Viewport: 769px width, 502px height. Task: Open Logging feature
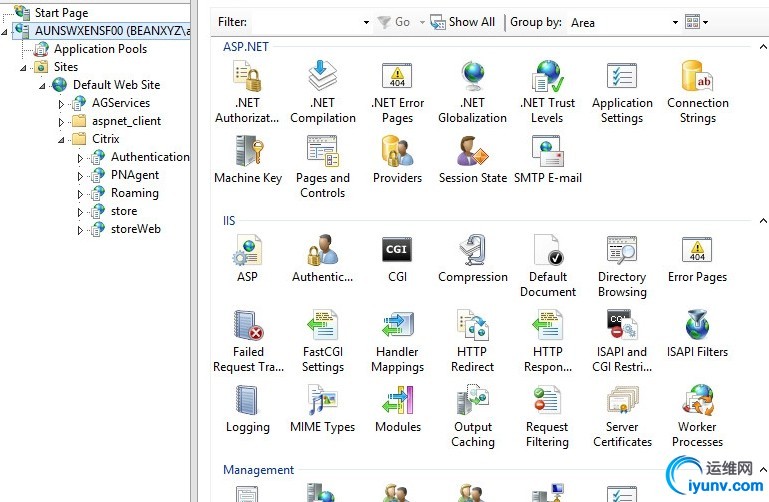point(248,408)
